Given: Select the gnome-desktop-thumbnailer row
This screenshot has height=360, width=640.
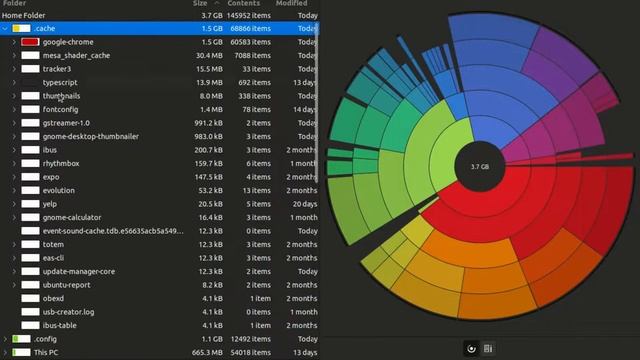Looking at the screenshot, I should click(x=159, y=136).
